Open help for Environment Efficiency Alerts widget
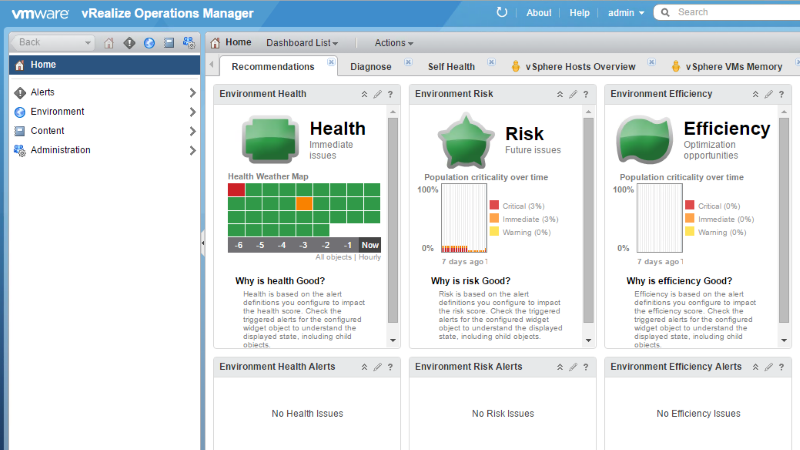Screen dimensions: 800x450 click(781, 367)
